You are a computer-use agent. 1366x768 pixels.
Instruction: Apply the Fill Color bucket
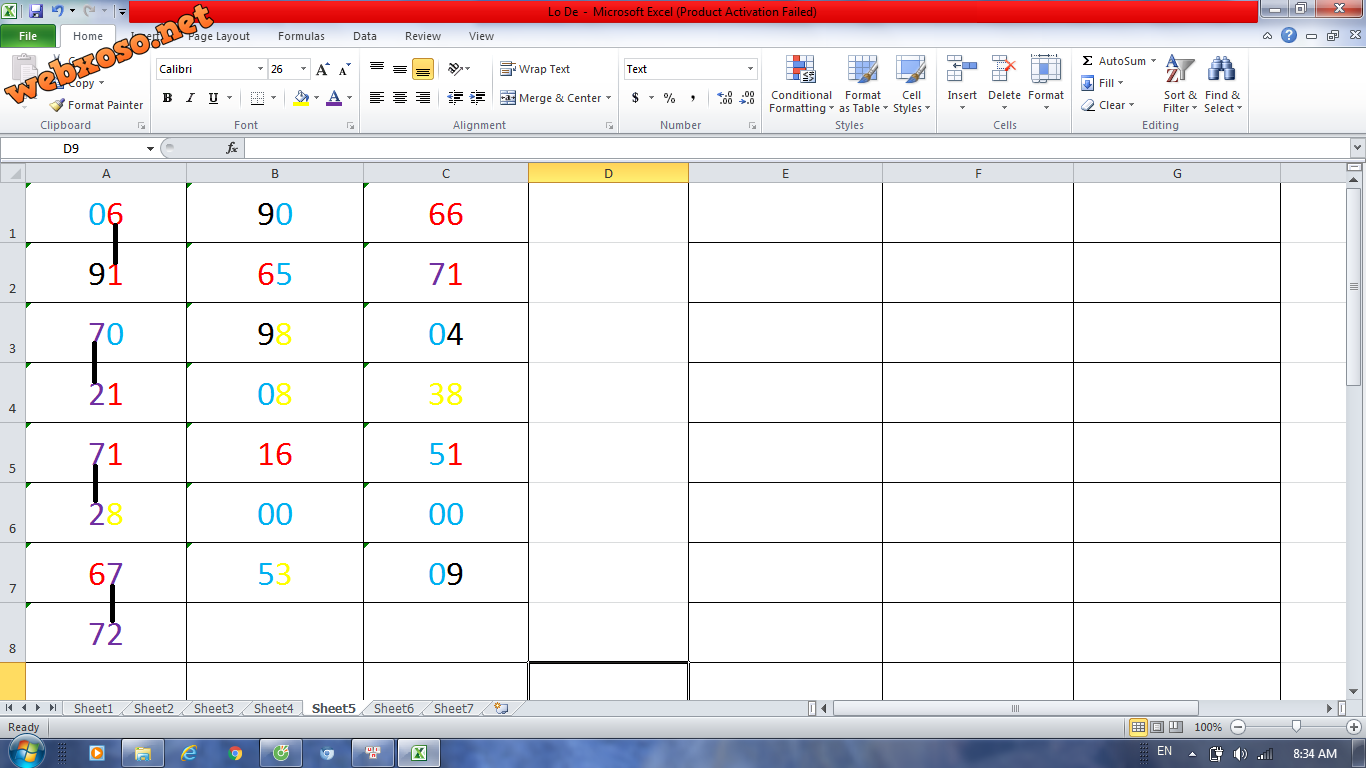[301, 98]
